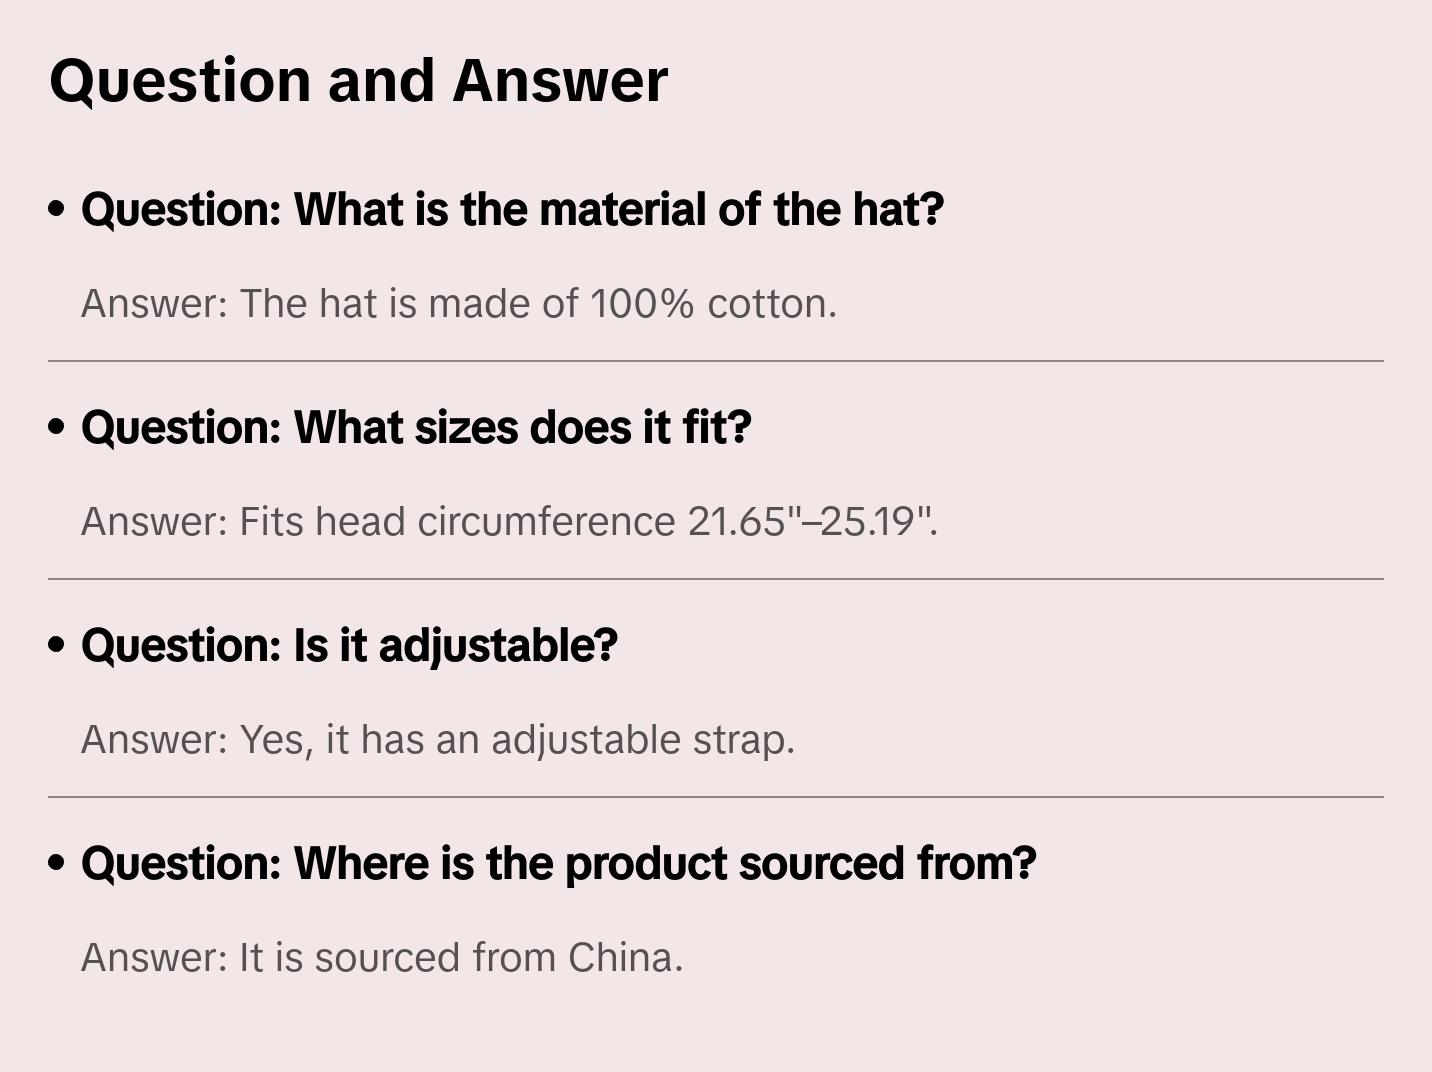Click the sourced from China answer
The height and width of the screenshot is (1072, 1432).
point(381,958)
